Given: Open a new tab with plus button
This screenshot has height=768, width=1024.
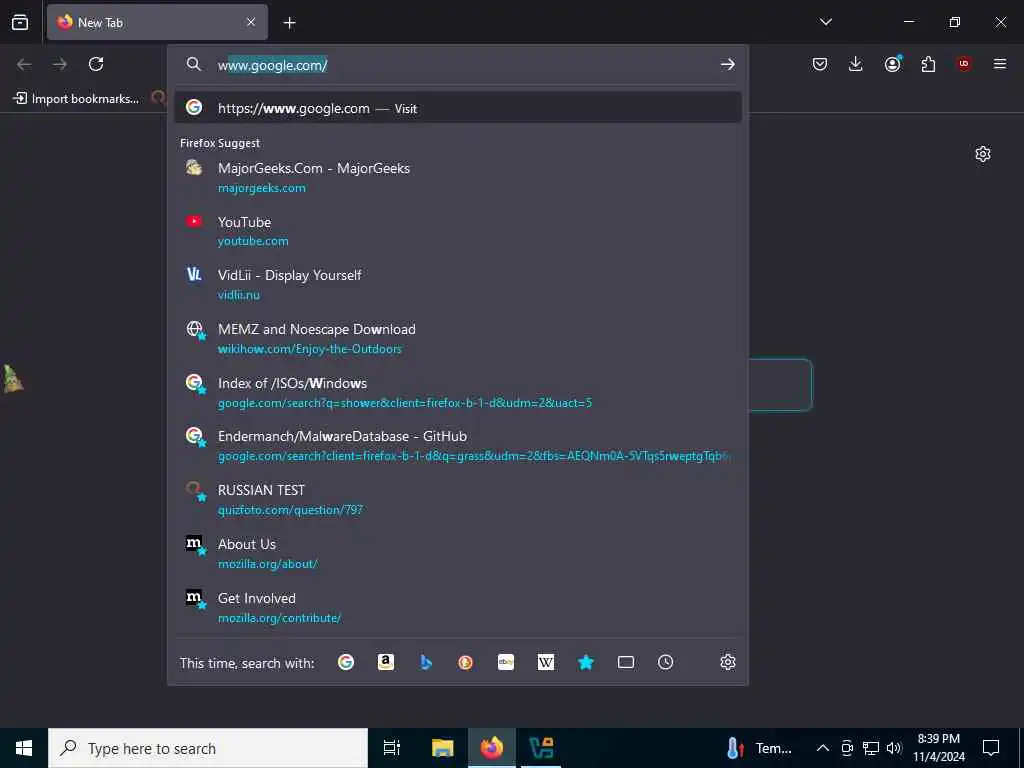Looking at the screenshot, I should click(289, 23).
